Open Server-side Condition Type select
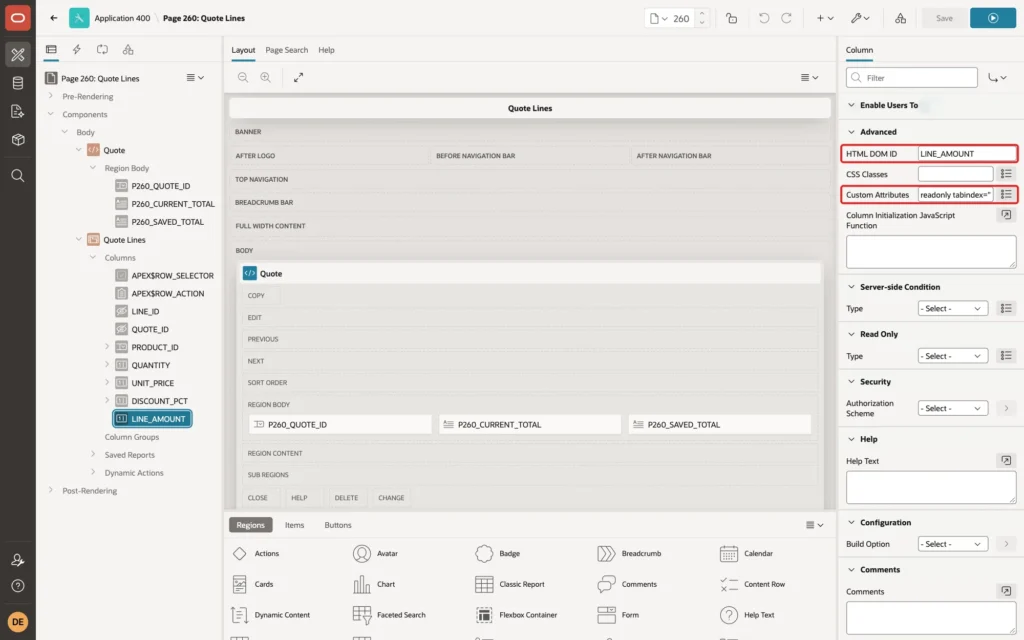The height and width of the screenshot is (640, 1024). [x=952, y=308]
